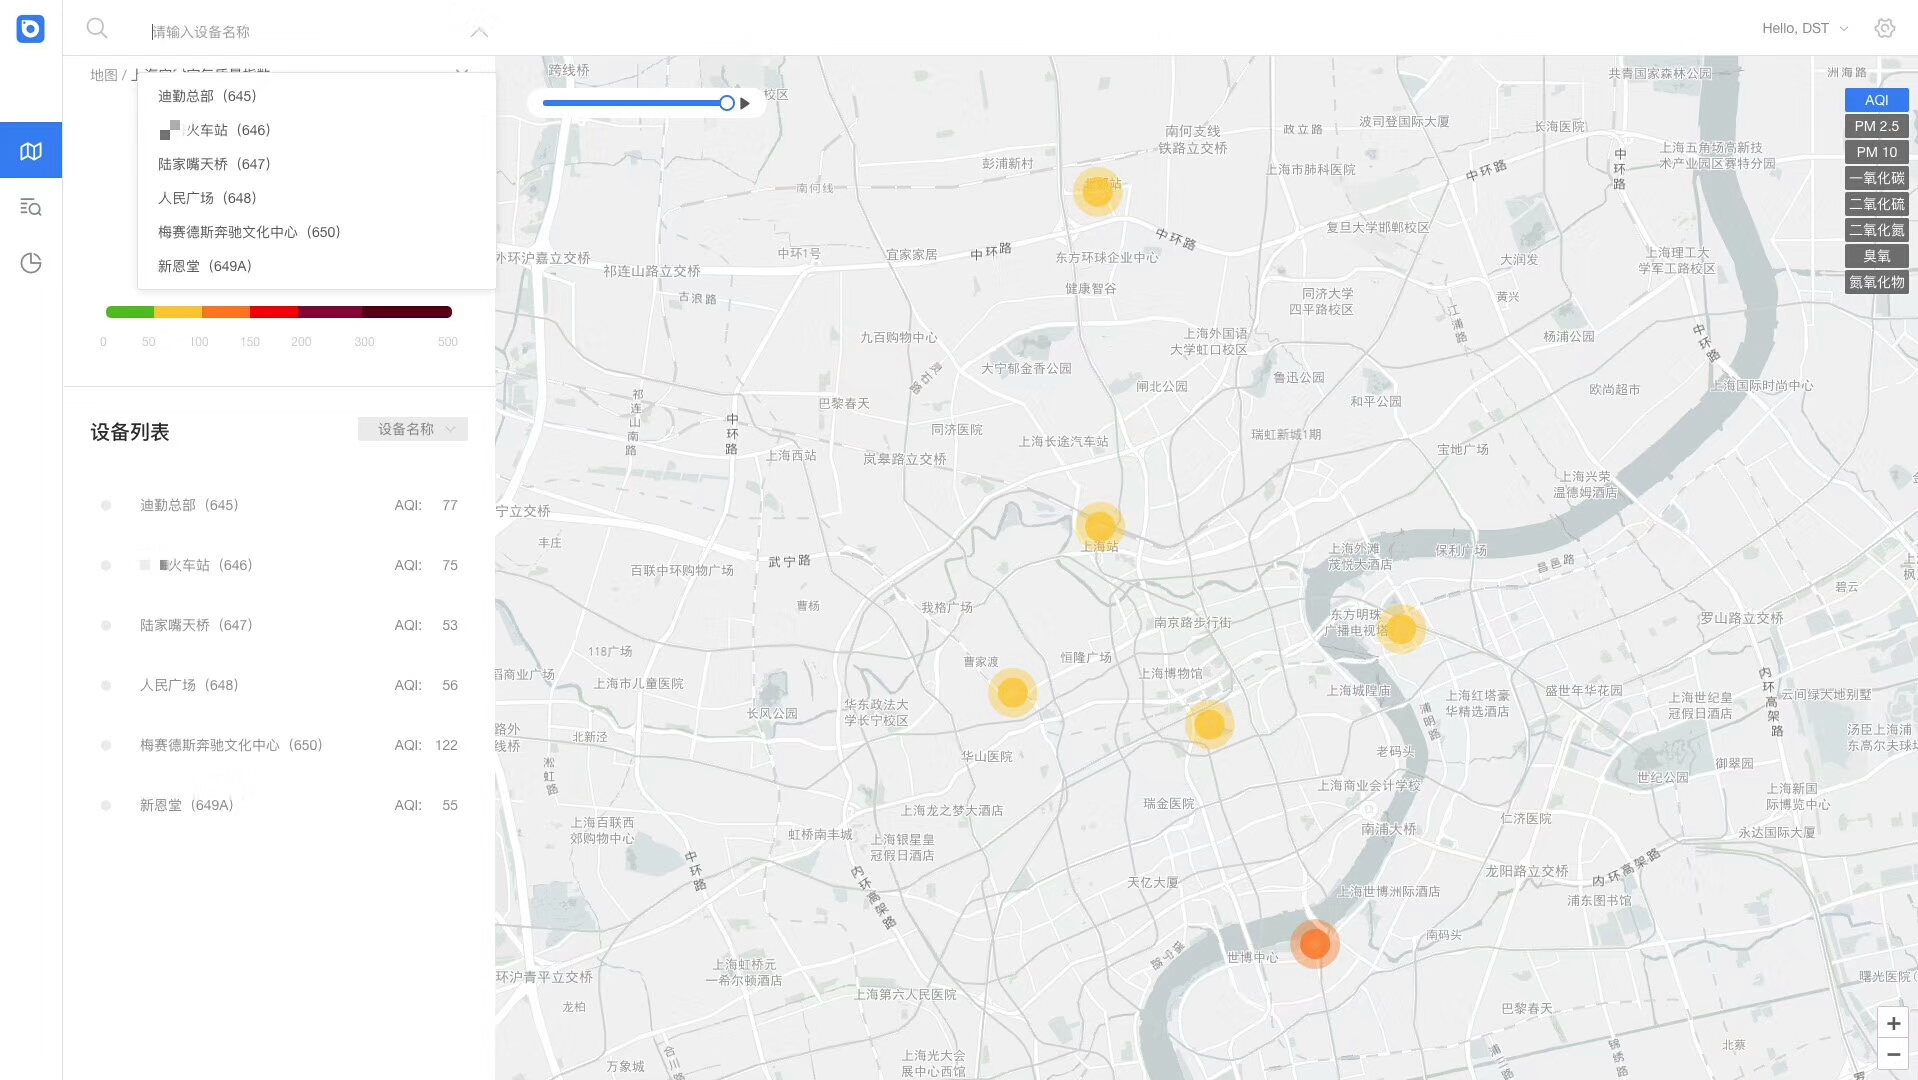Zoom in on the map

[1893, 1023]
